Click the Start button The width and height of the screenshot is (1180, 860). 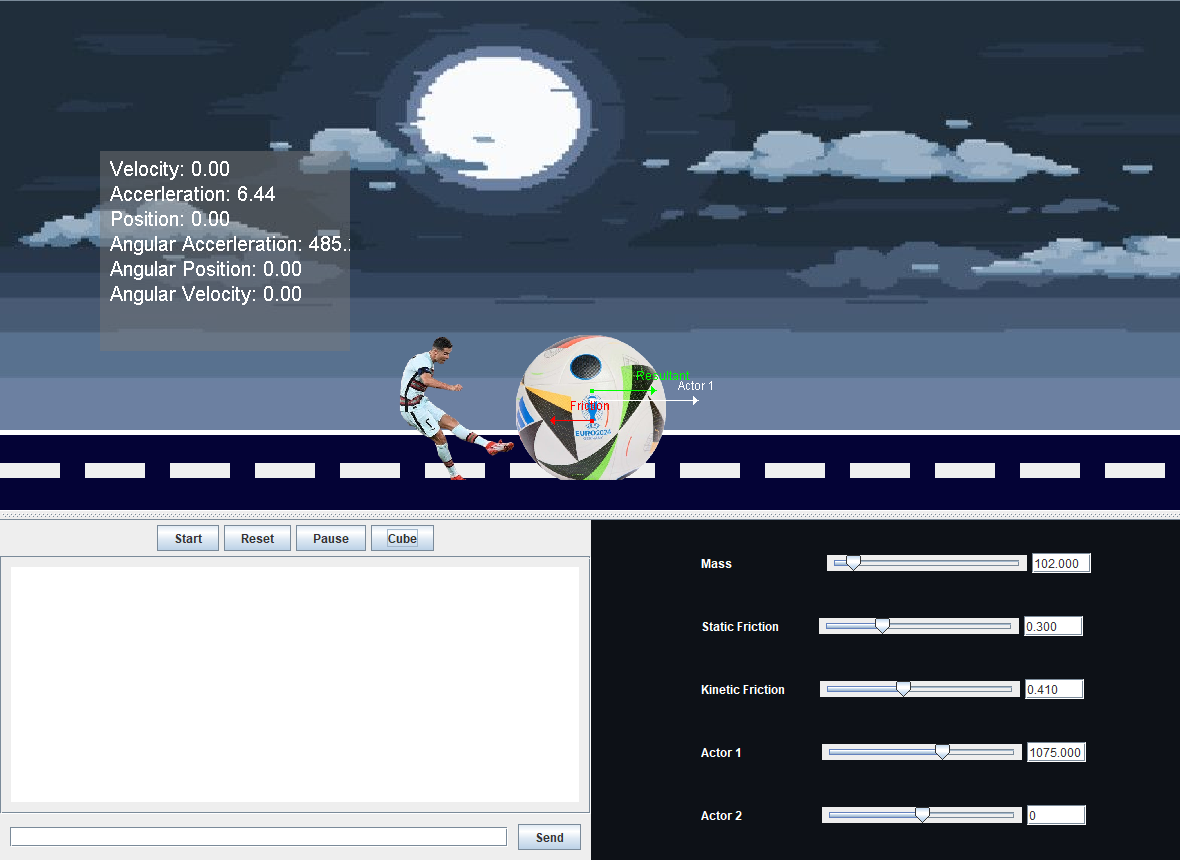(x=188, y=538)
